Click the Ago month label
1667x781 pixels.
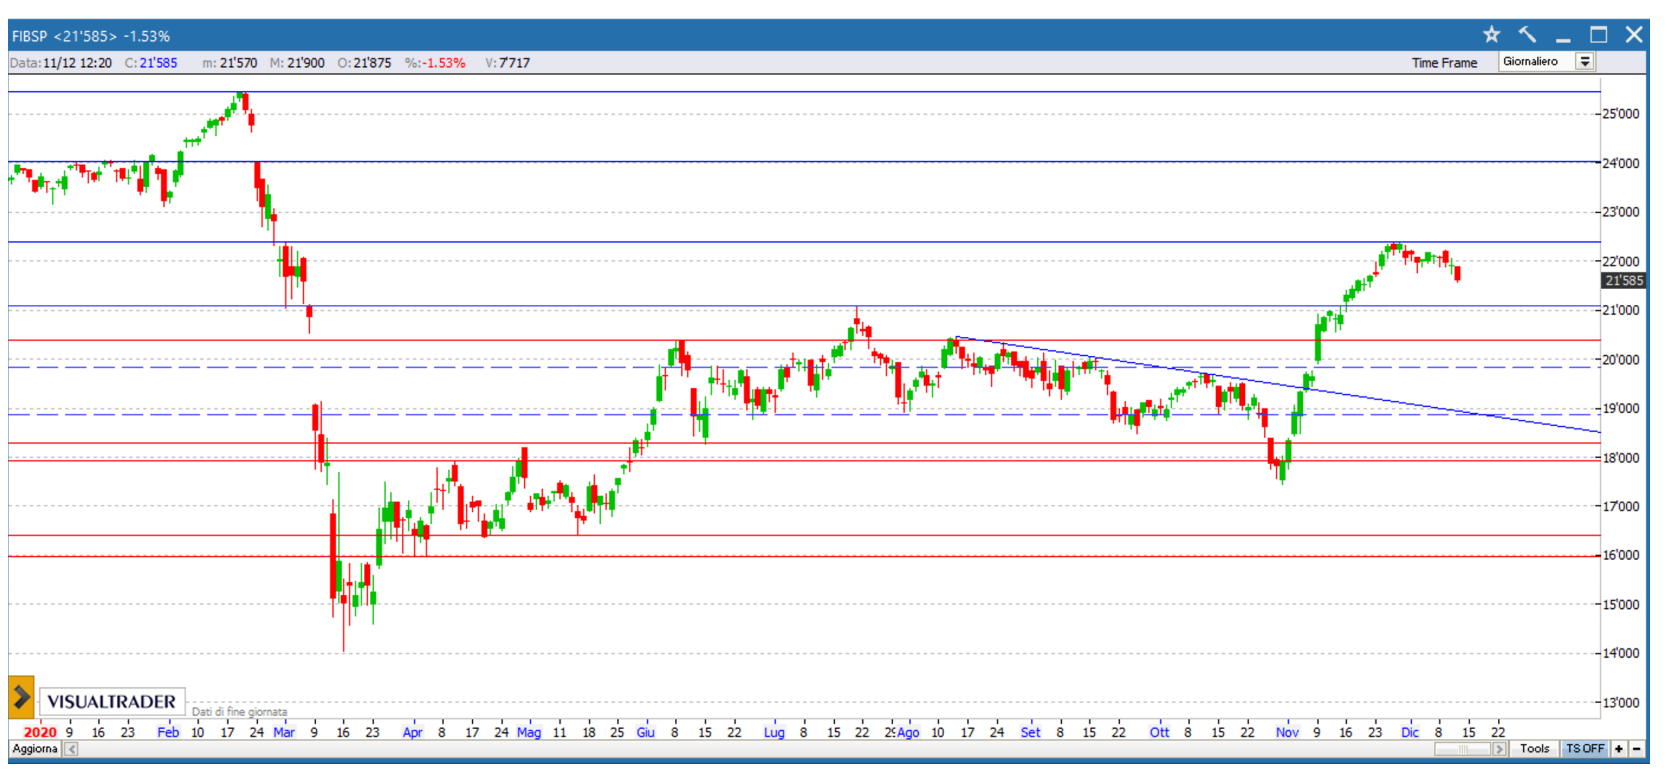tap(908, 732)
